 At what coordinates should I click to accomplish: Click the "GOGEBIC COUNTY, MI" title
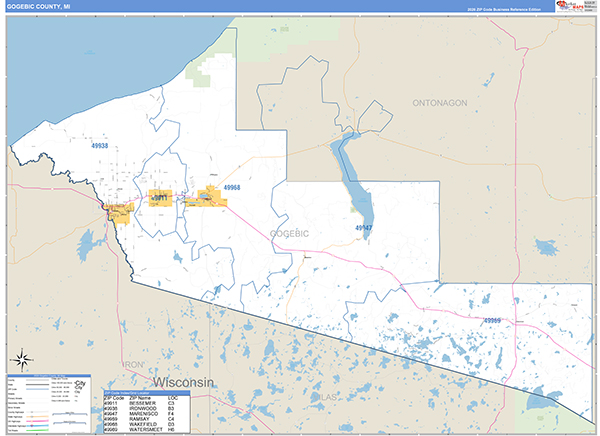38,7
